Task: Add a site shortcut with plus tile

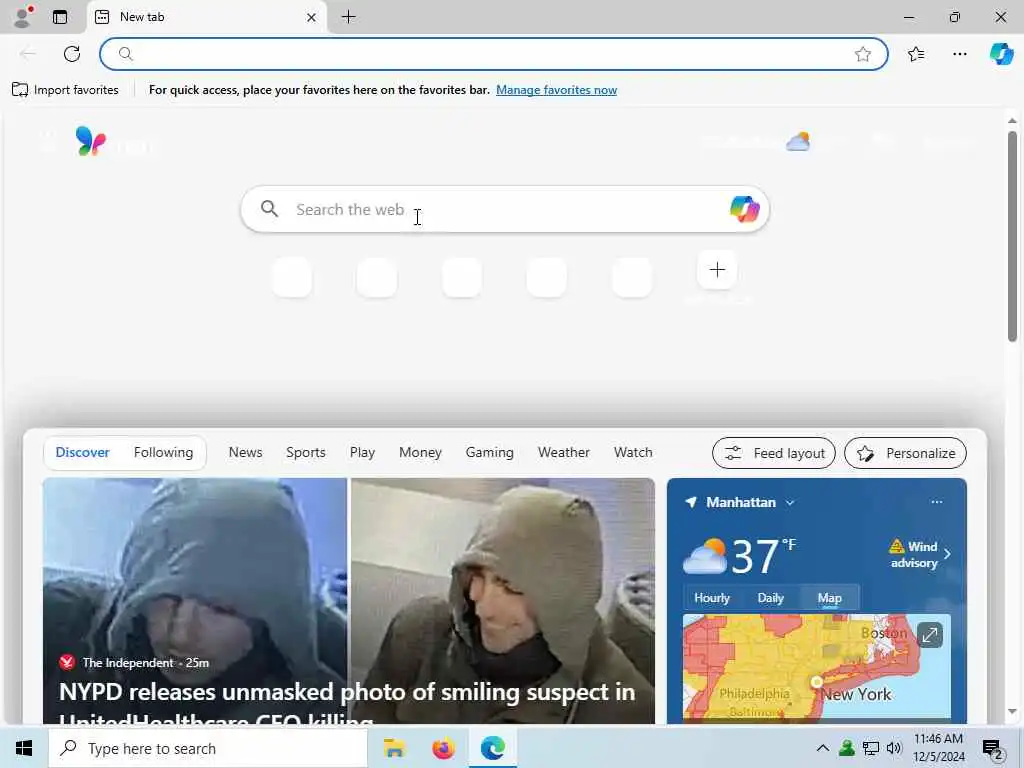Action: [717, 270]
